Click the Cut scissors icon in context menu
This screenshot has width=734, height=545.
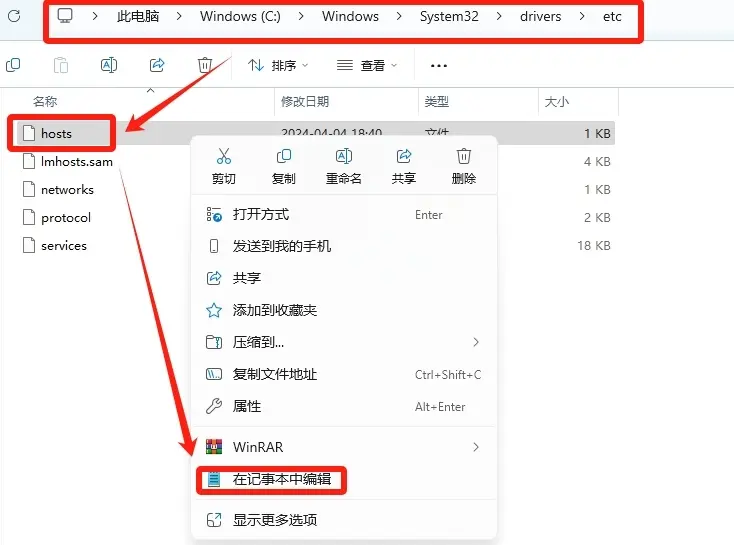(224, 156)
